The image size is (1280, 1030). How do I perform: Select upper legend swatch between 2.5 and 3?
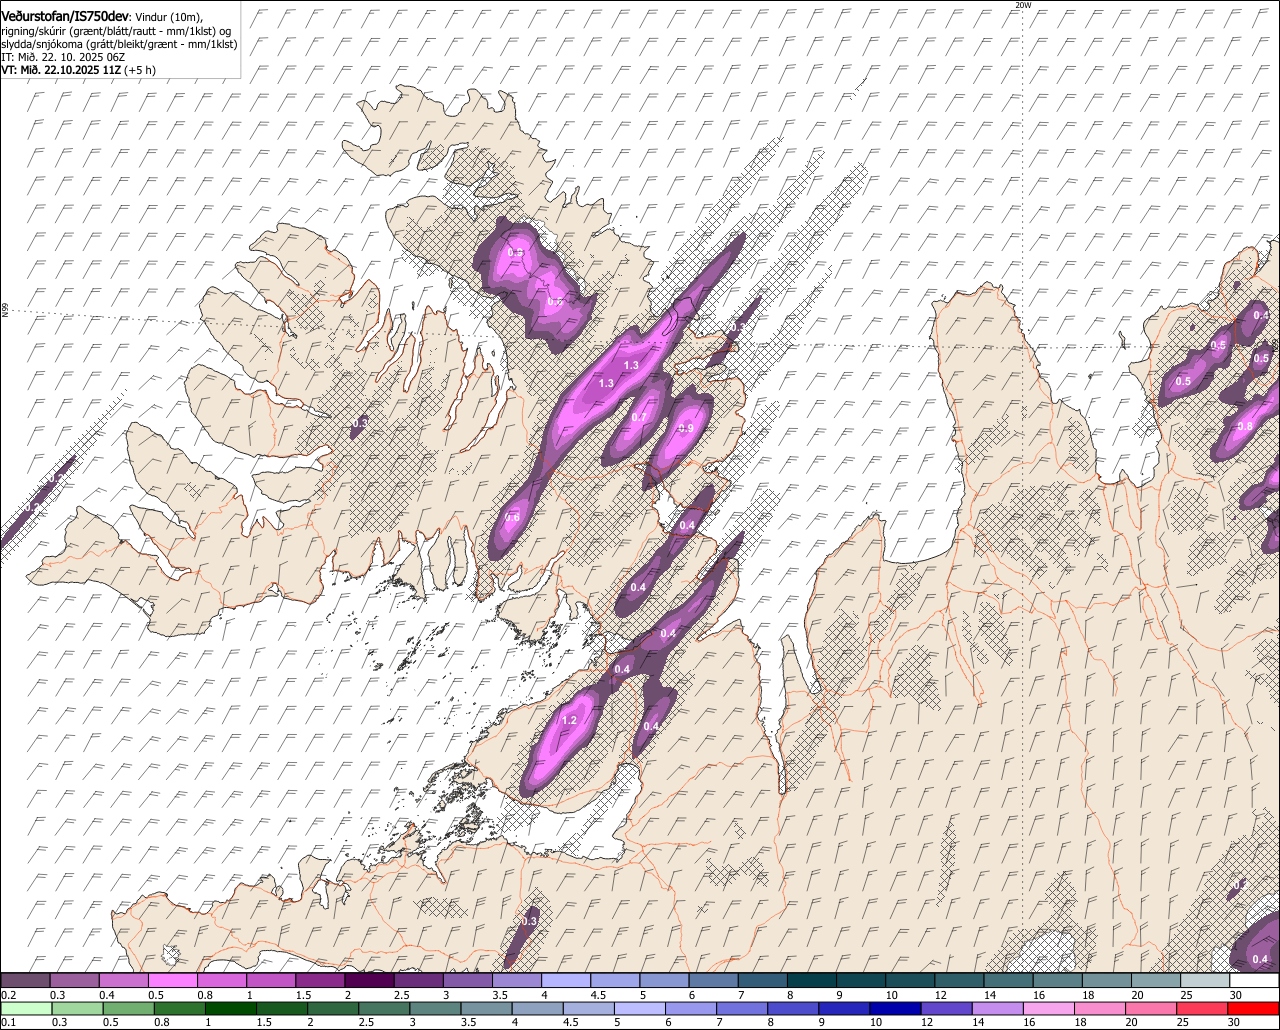pos(418,980)
